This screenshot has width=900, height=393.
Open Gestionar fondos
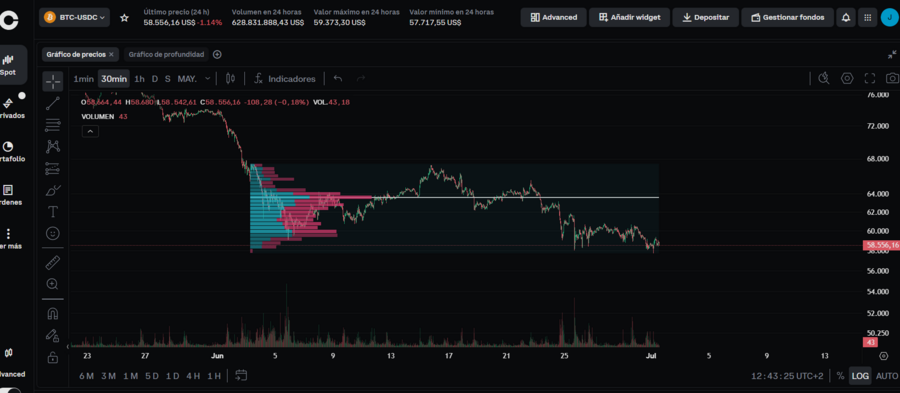[x=787, y=17]
